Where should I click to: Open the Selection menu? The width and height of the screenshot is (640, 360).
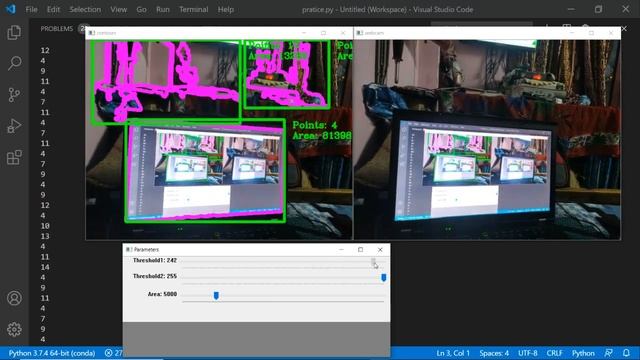tap(85, 9)
